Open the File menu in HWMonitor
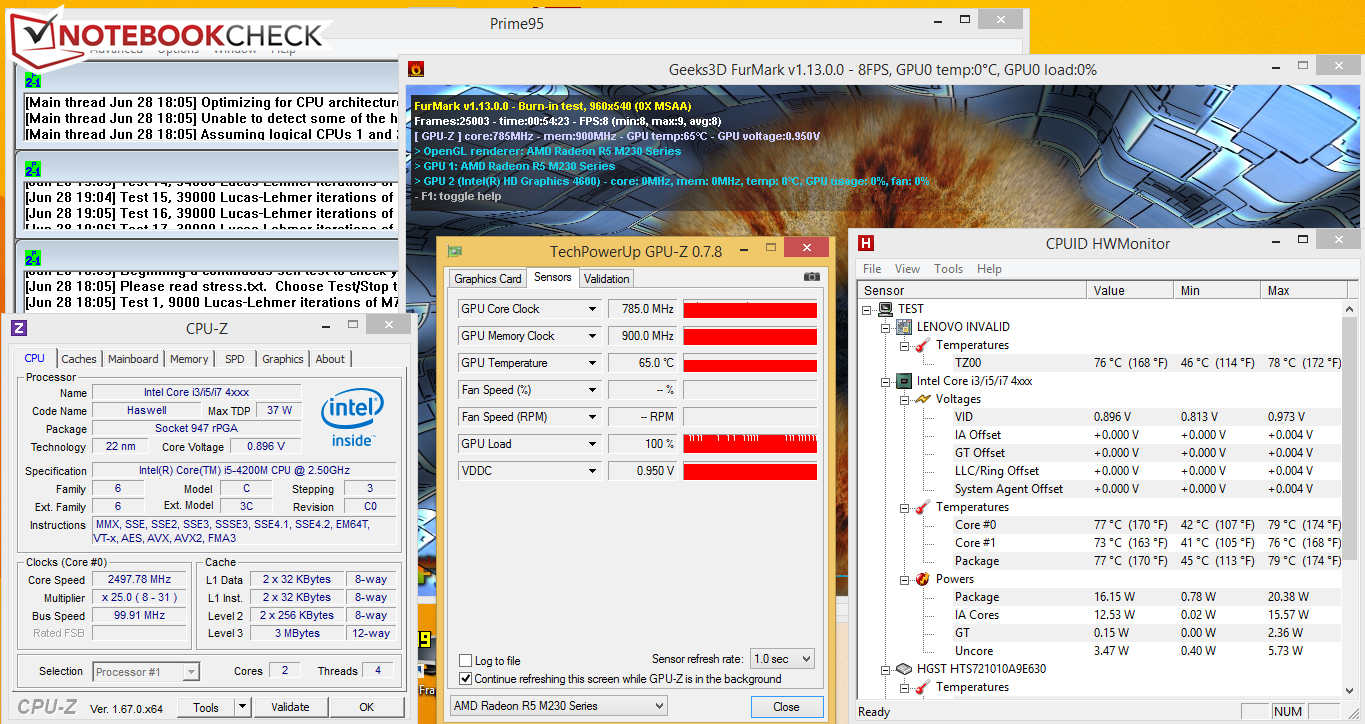Viewport: 1365px width, 724px height. point(872,269)
